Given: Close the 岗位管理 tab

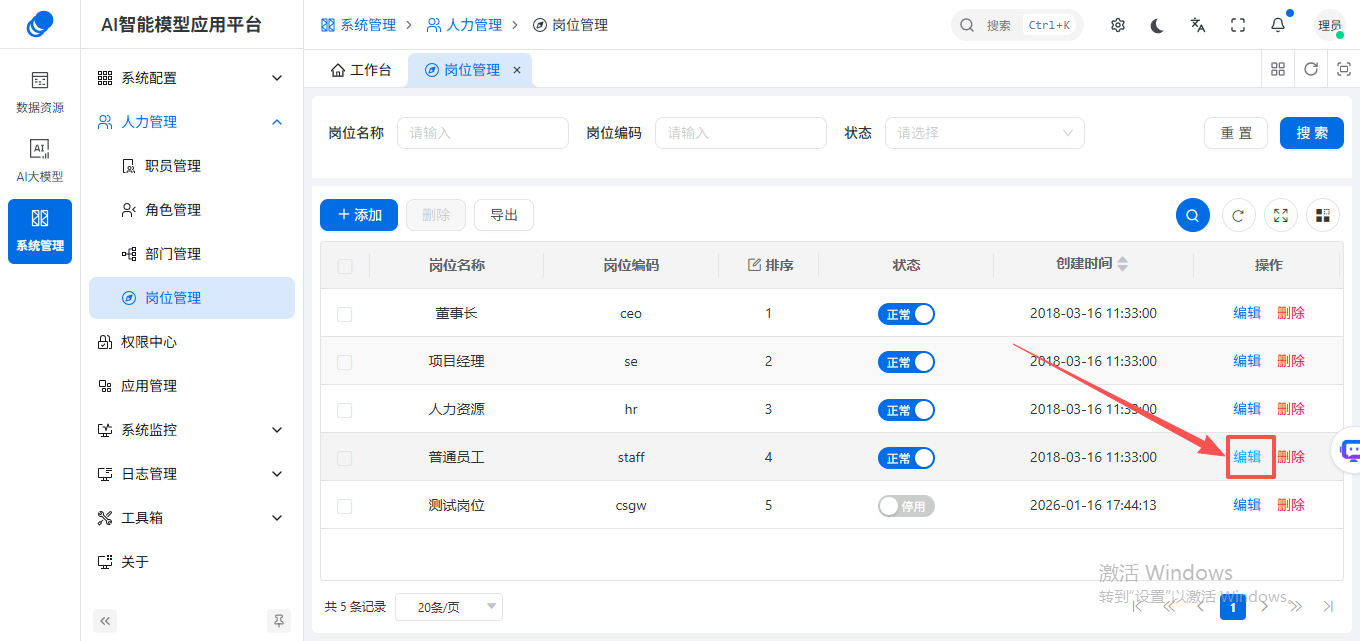Looking at the screenshot, I should coord(517,70).
